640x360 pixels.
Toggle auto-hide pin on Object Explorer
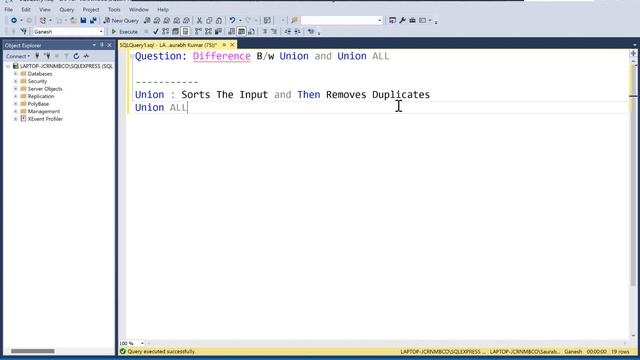click(x=102, y=45)
